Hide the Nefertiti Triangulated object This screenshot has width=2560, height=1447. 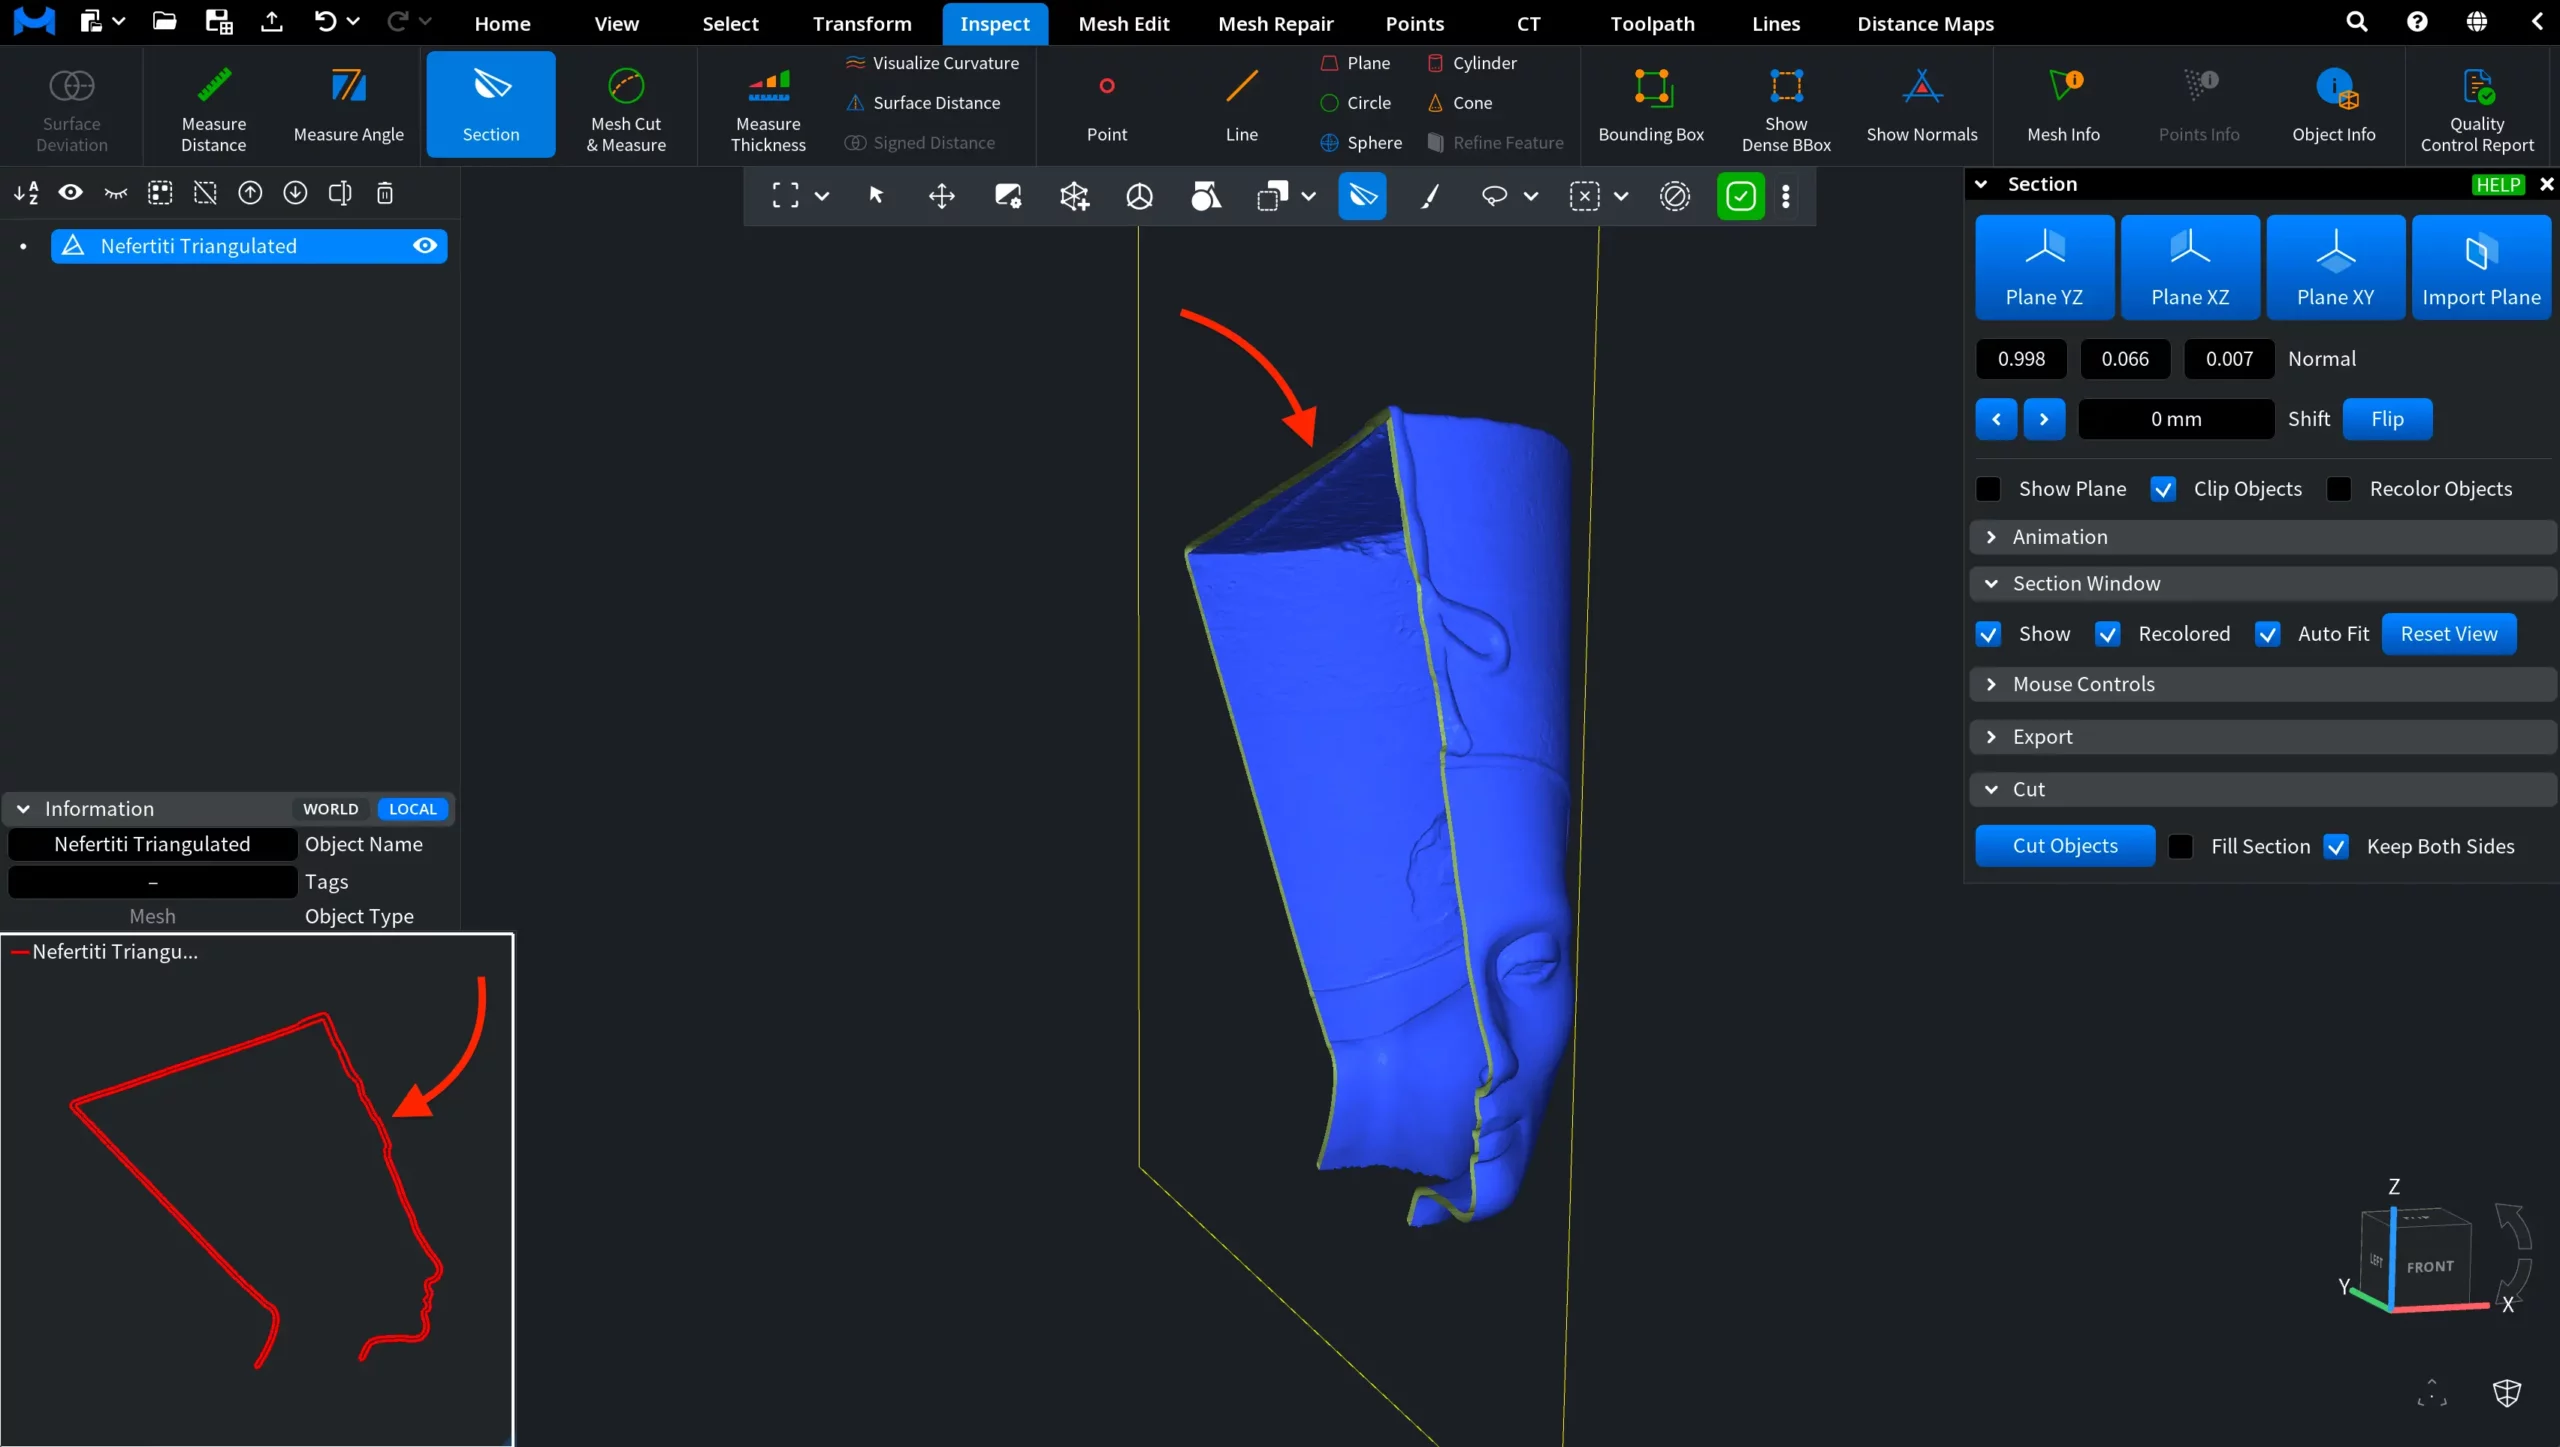pos(425,246)
